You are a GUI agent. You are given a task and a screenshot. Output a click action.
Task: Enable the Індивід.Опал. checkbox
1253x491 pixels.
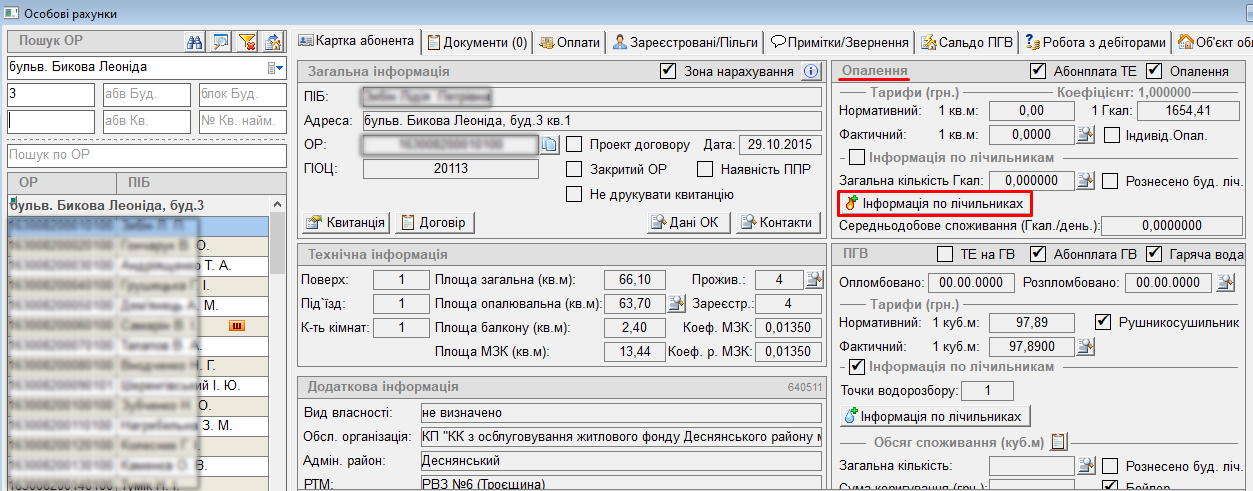pos(1110,135)
